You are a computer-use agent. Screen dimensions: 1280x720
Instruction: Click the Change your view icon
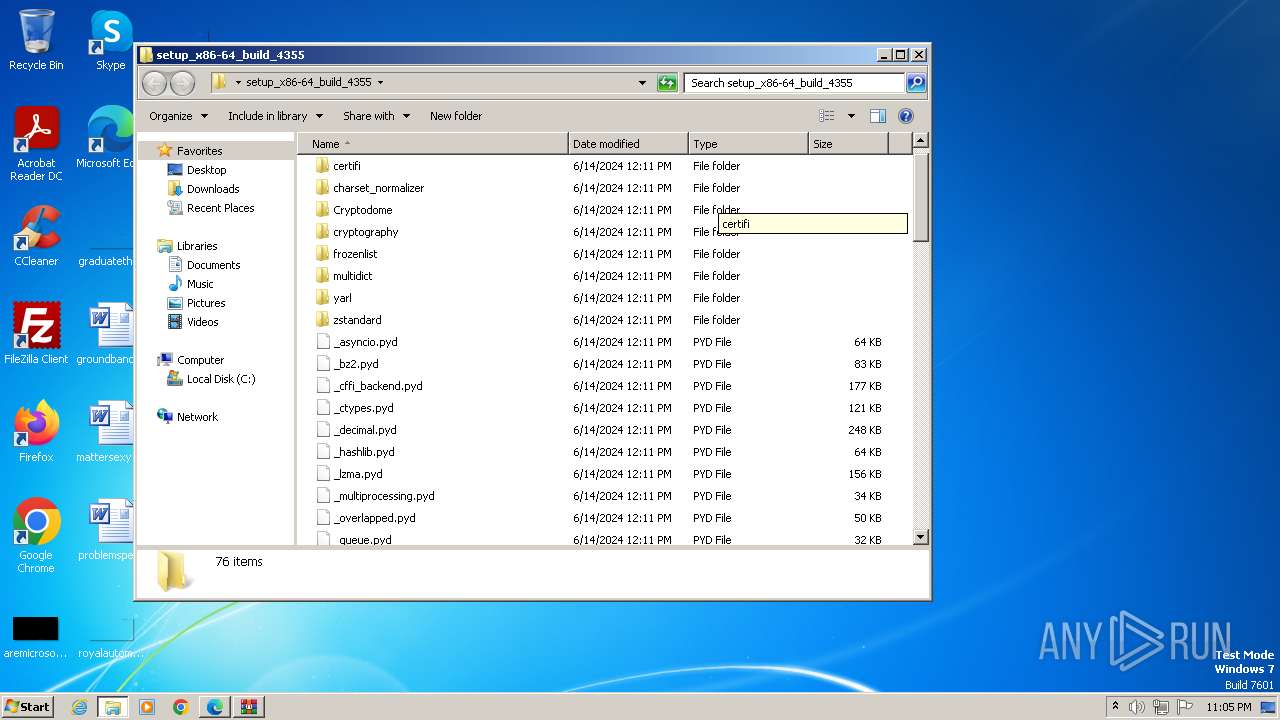tap(827, 116)
